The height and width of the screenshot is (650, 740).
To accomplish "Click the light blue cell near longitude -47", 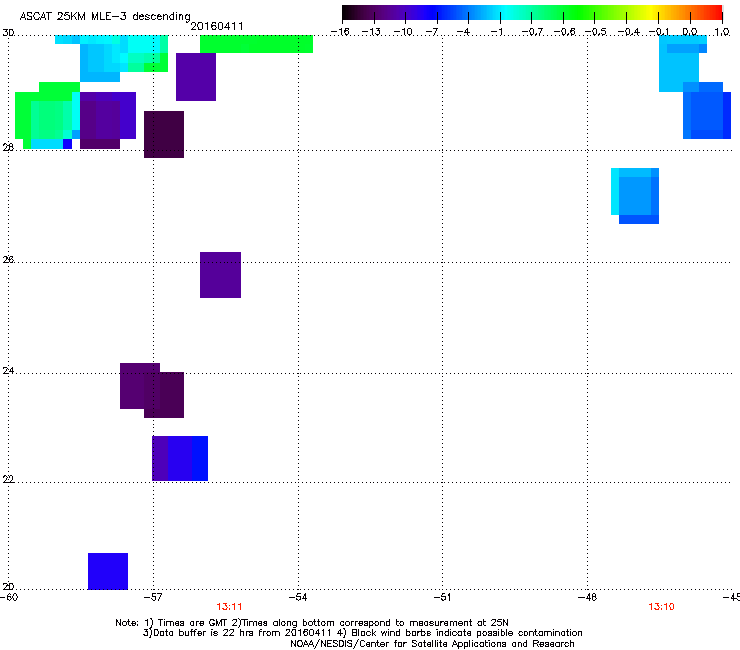I will point(635,195).
